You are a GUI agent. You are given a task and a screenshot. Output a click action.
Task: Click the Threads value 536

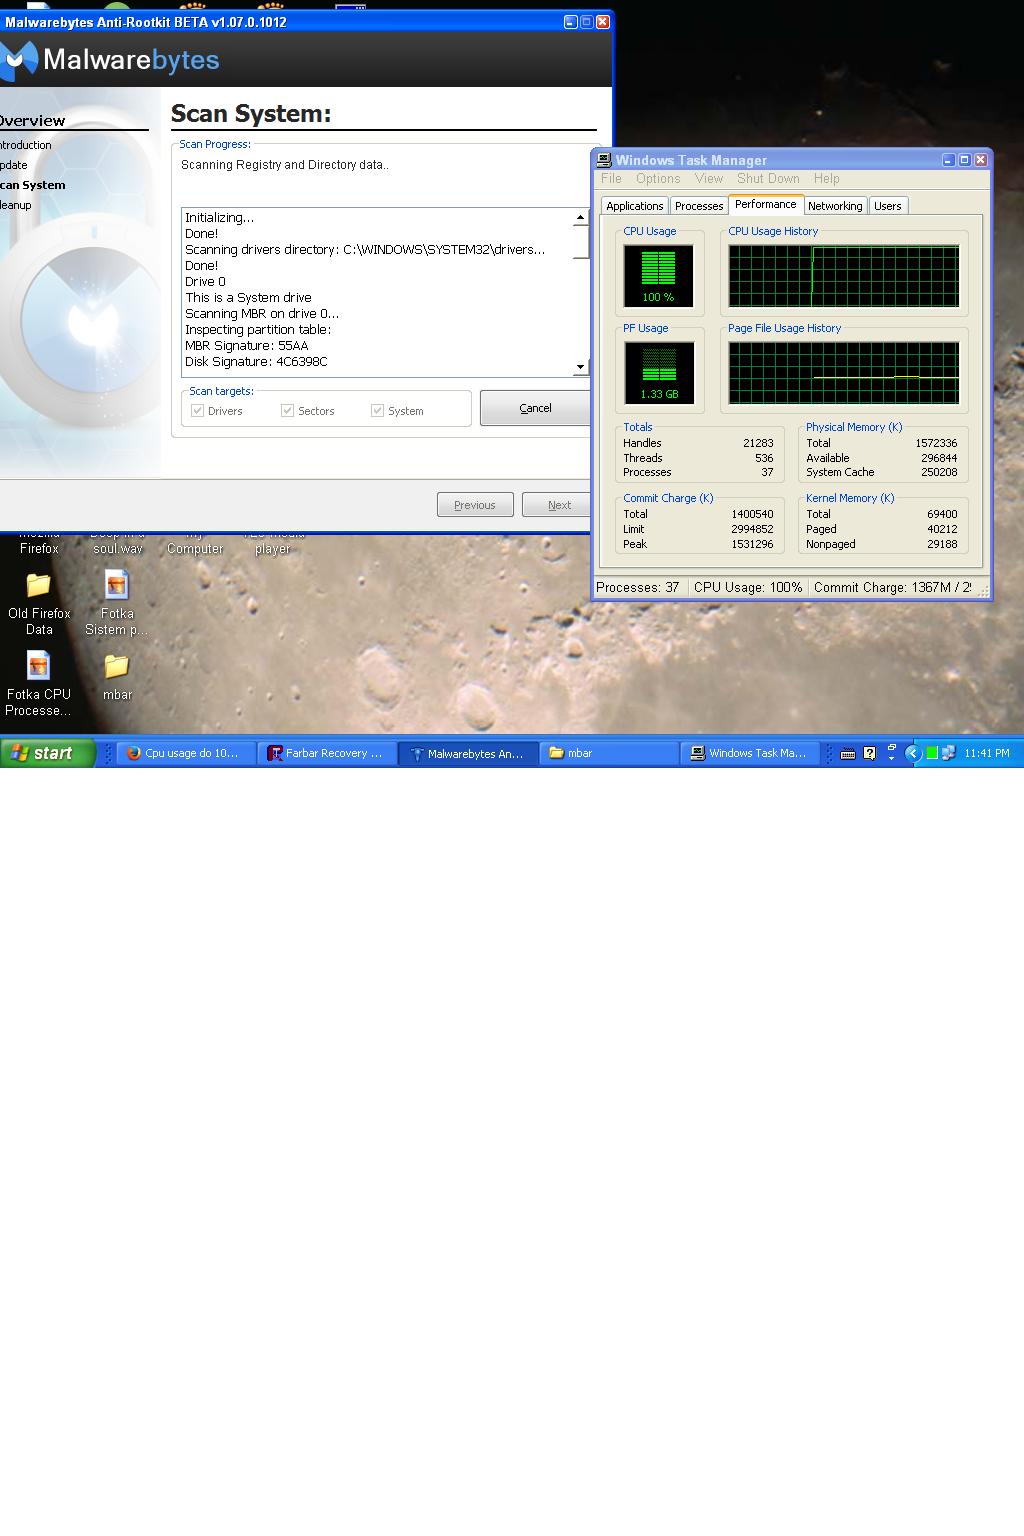click(x=764, y=458)
